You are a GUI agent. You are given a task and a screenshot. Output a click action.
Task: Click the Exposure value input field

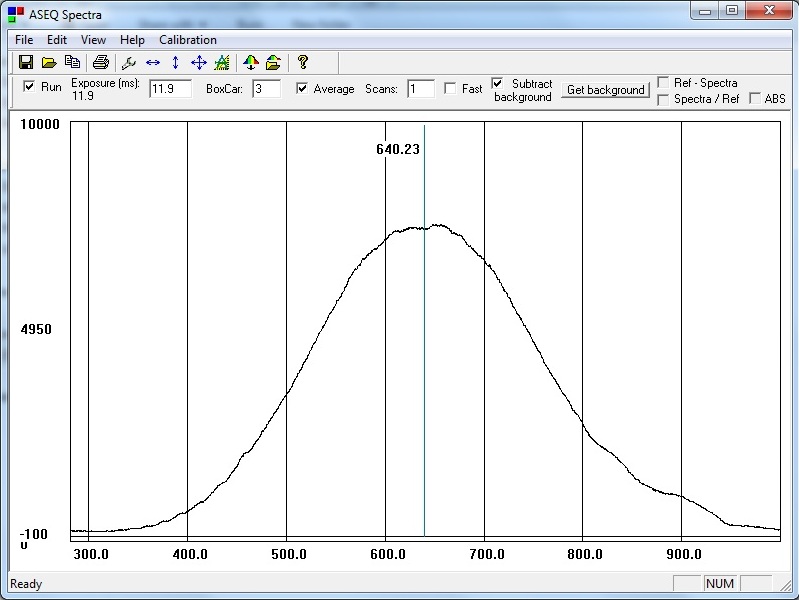point(169,89)
